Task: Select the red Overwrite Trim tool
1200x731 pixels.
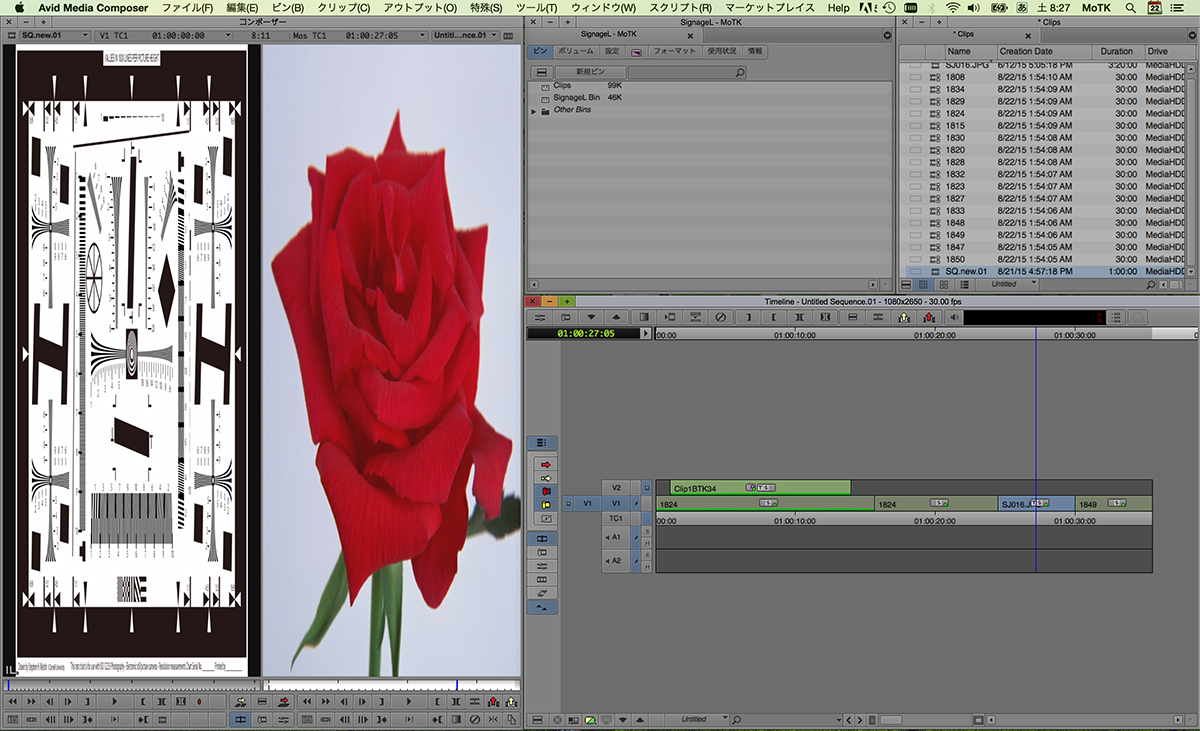Action: pyautogui.click(x=545, y=491)
